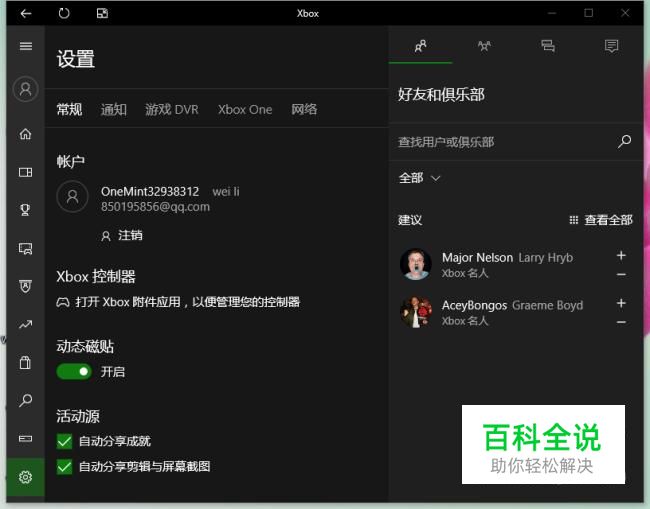Select the Xbox One settings tab
This screenshot has width=650, height=509.
pyautogui.click(x=245, y=109)
